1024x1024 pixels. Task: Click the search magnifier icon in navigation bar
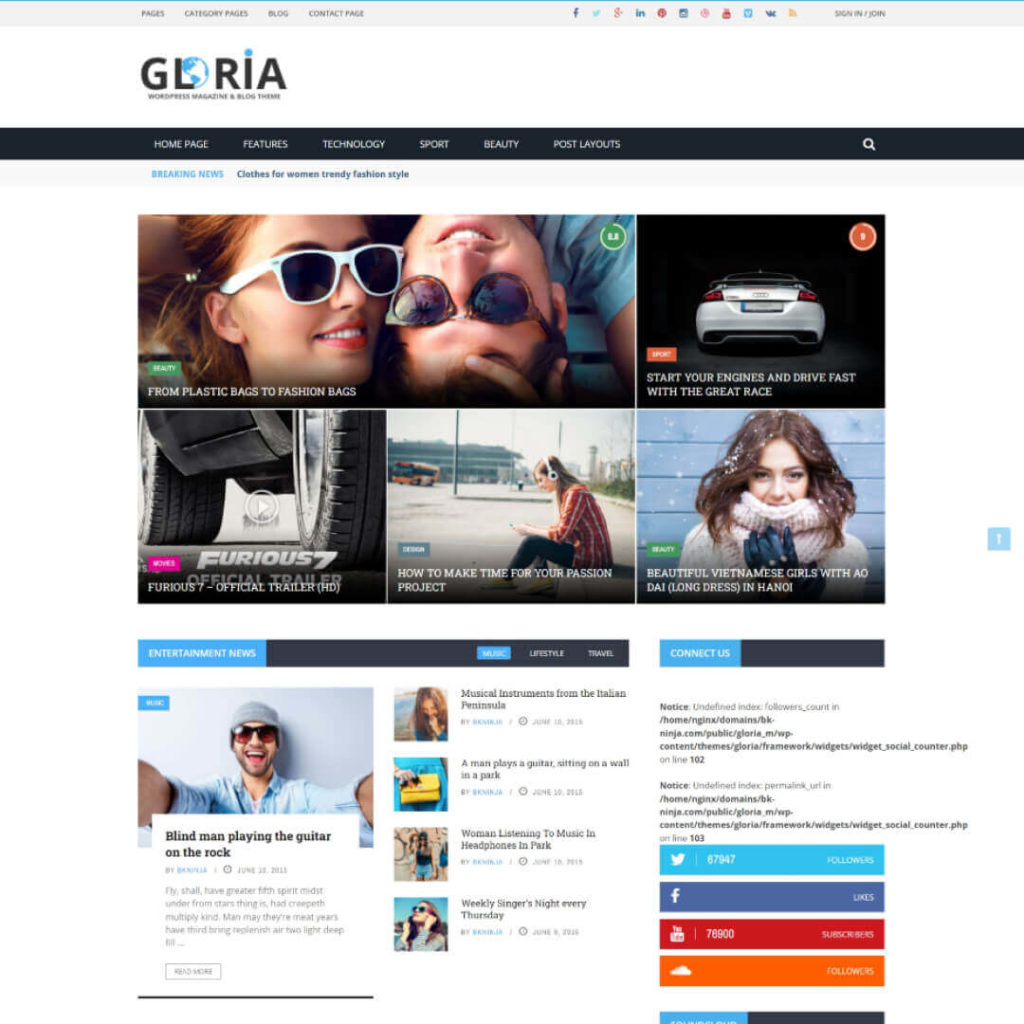click(869, 144)
